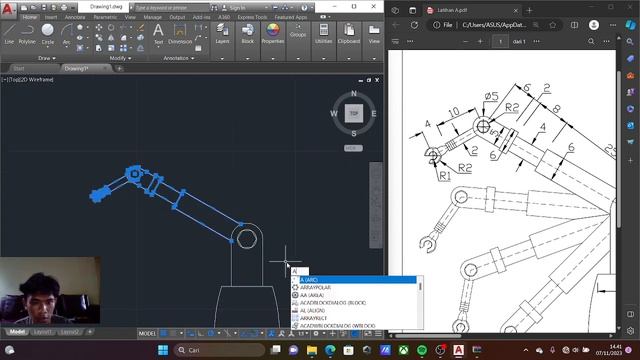Expand the arrow below Layers panel
Screen dimensions: 640x360
click(x=222, y=58)
